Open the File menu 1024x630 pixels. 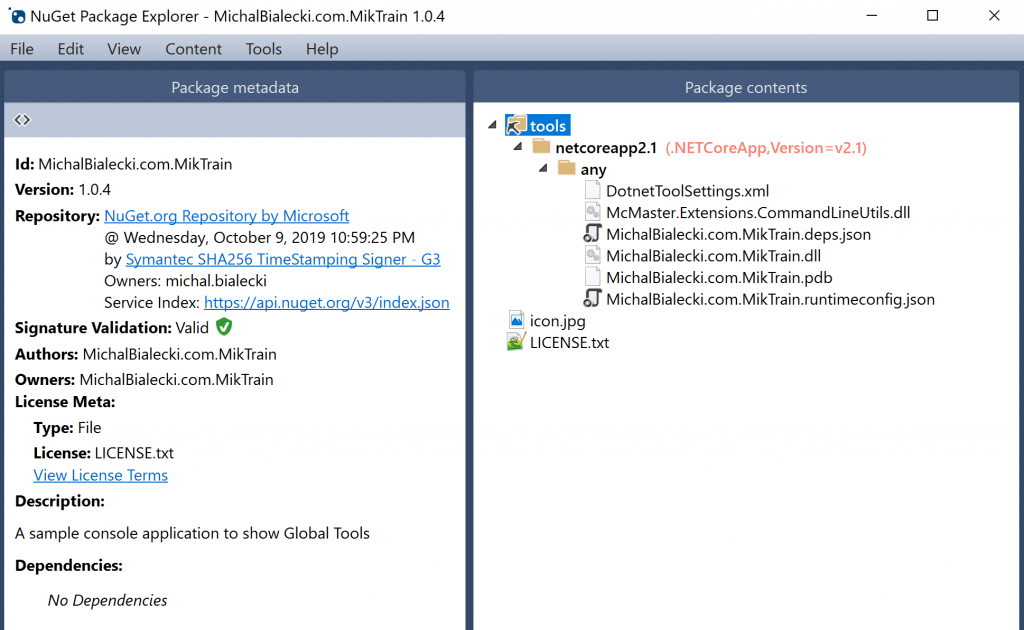22,49
